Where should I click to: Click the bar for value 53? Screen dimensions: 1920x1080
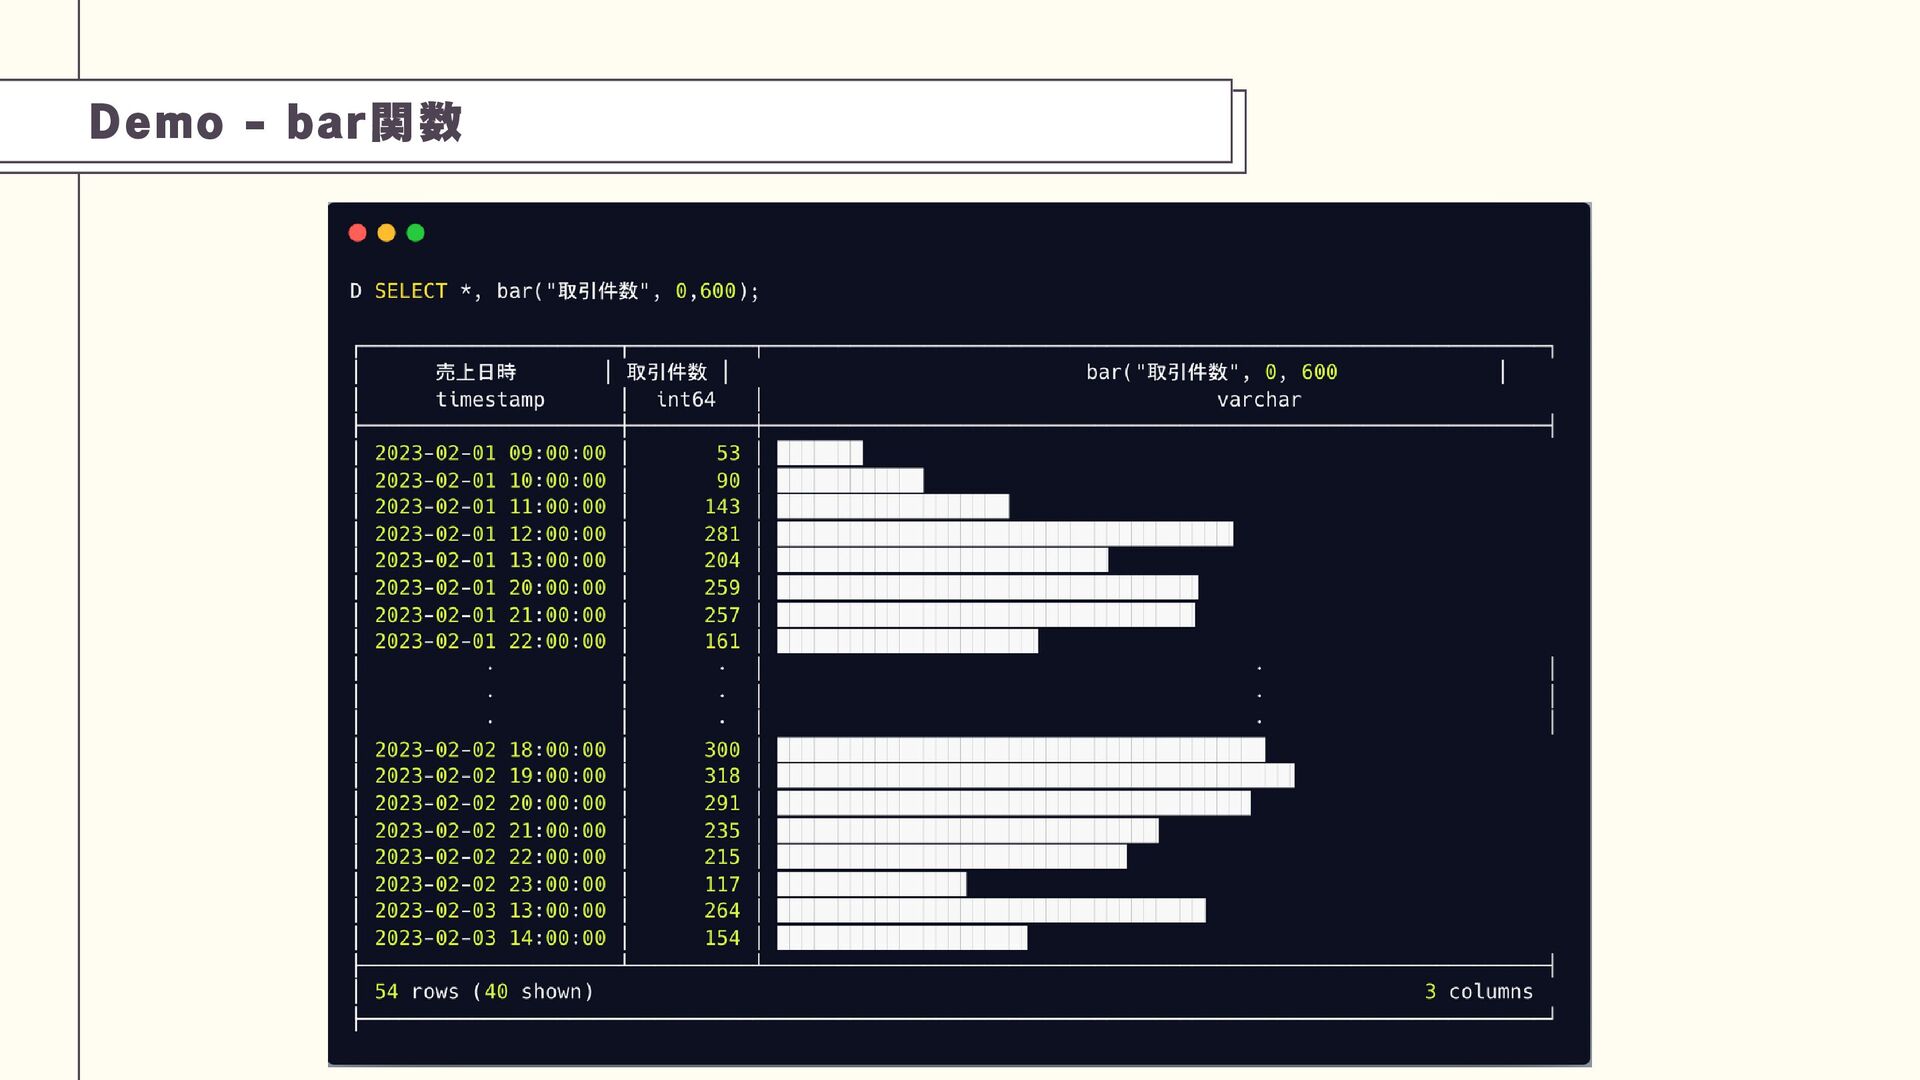coord(819,453)
